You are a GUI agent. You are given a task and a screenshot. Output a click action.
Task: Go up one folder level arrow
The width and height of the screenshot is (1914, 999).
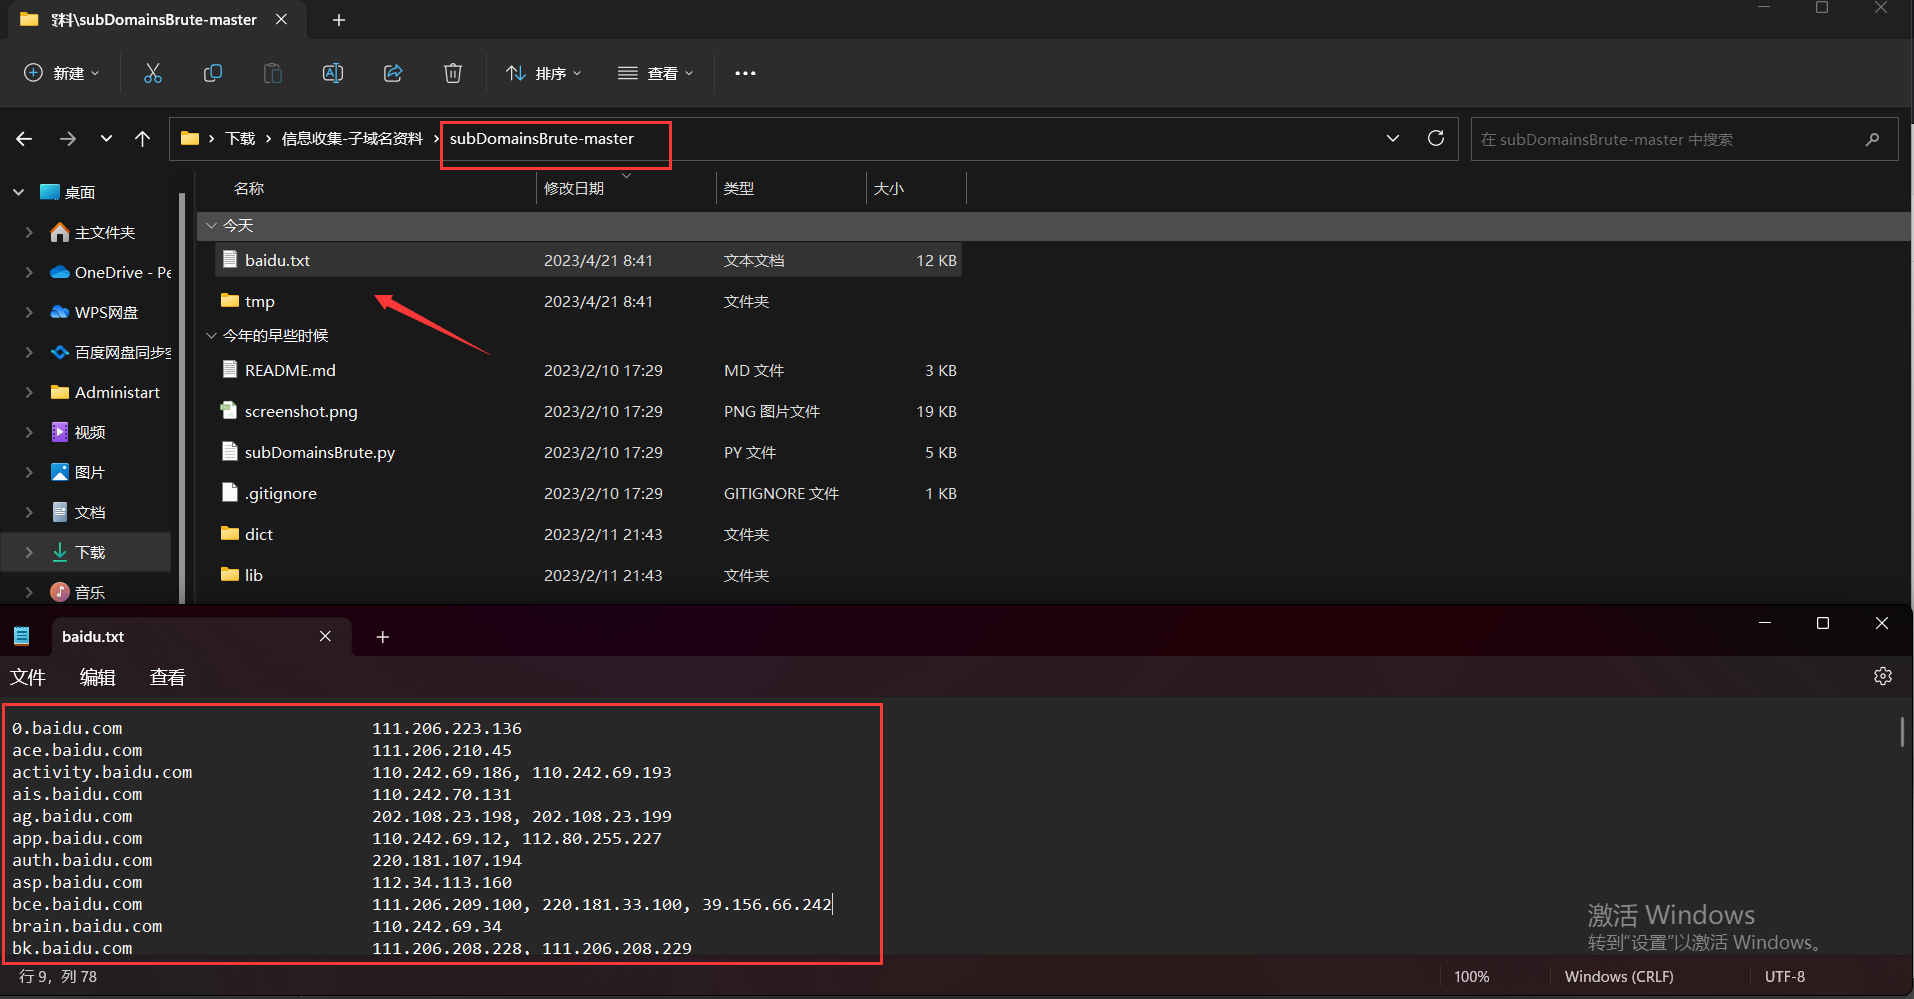[143, 139]
